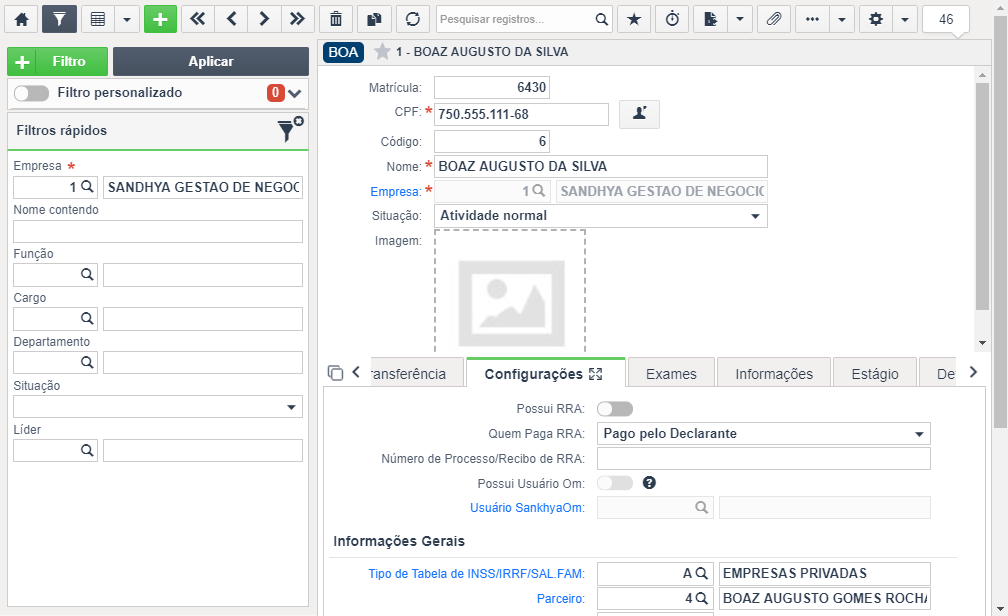Clear quick filters funnel icon
The width and height of the screenshot is (1008, 616).
pyautogui.click(x=290, y=130)
